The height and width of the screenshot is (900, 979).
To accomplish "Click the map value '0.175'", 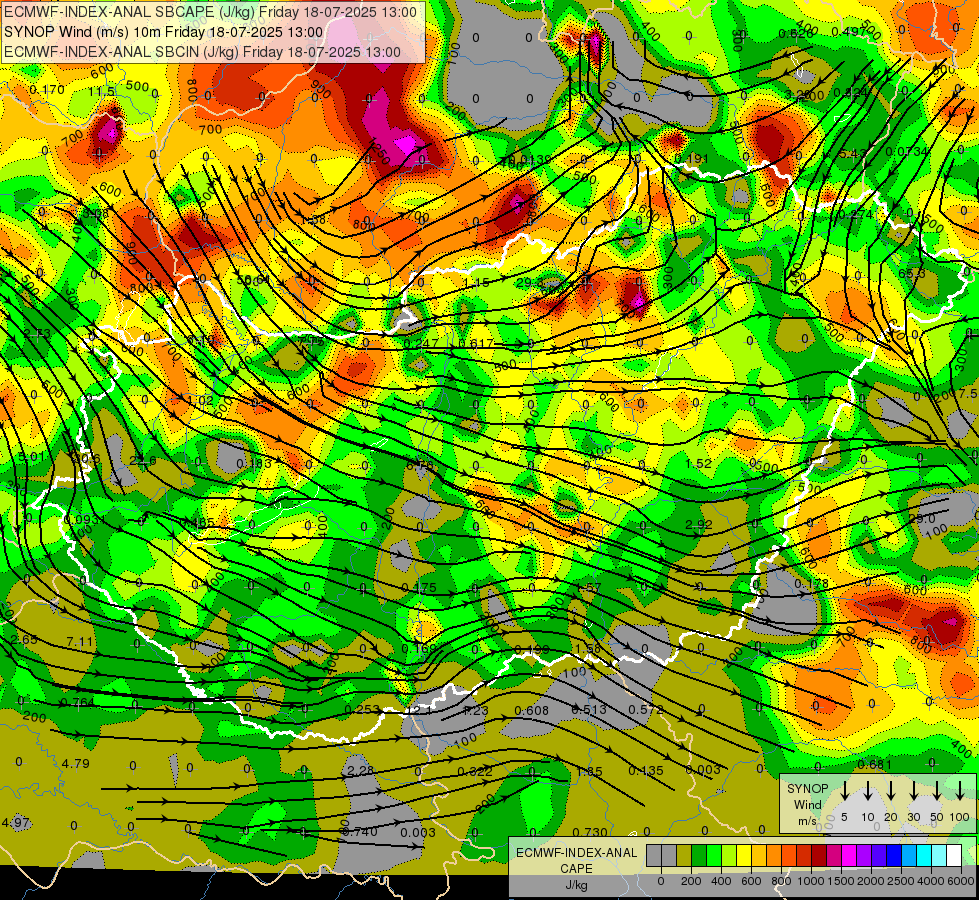I will pos(419,588).
